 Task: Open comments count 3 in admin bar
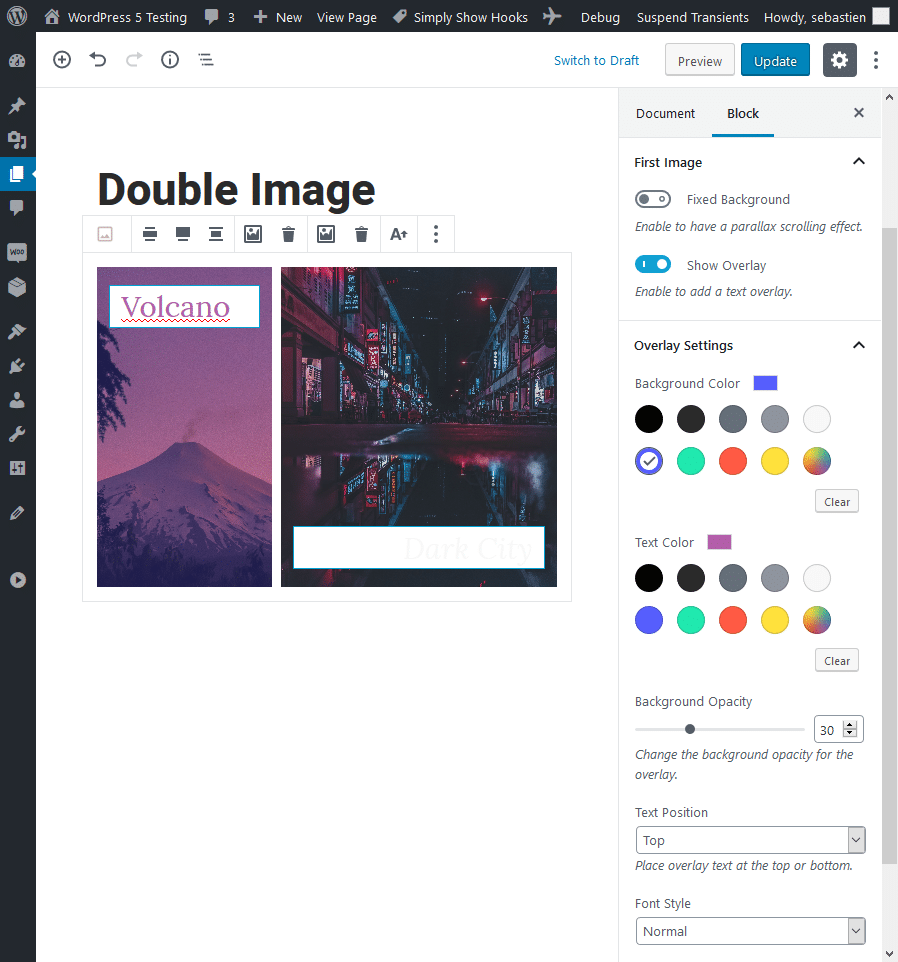[220, 17]
